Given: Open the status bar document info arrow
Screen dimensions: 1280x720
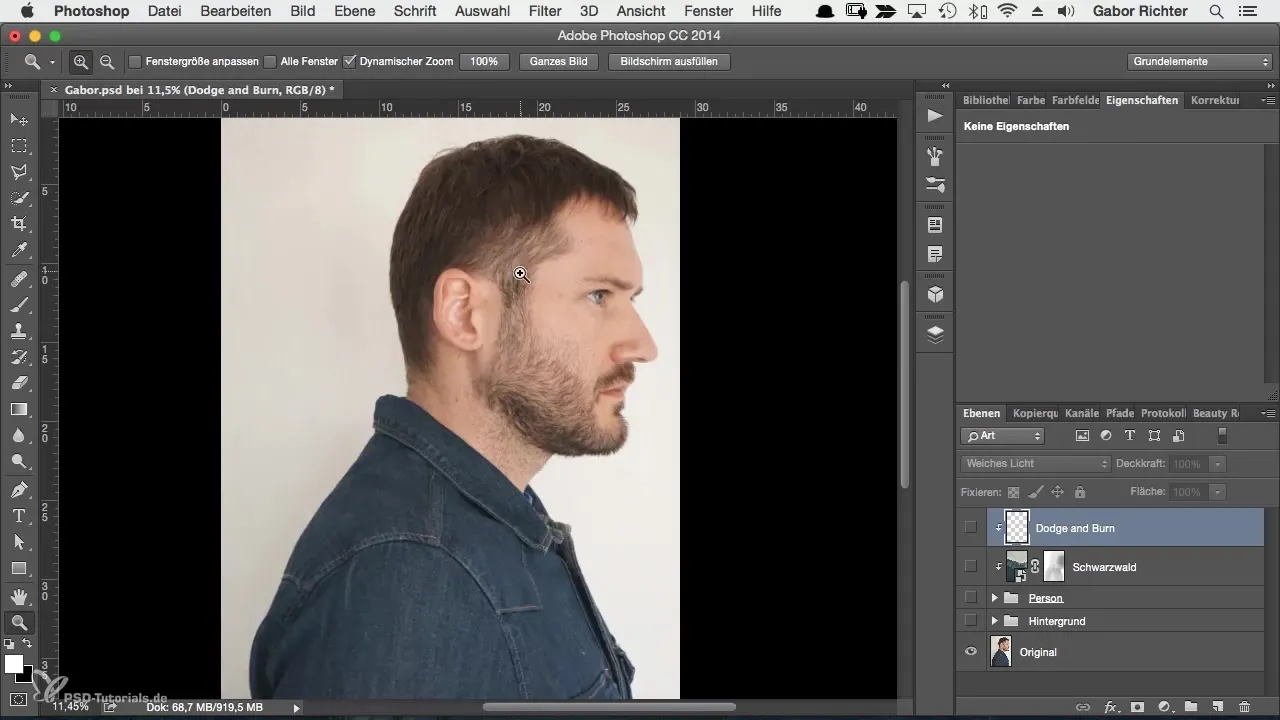Looking at the screenshot, I should pyautogui.click(x=296, y=707).
